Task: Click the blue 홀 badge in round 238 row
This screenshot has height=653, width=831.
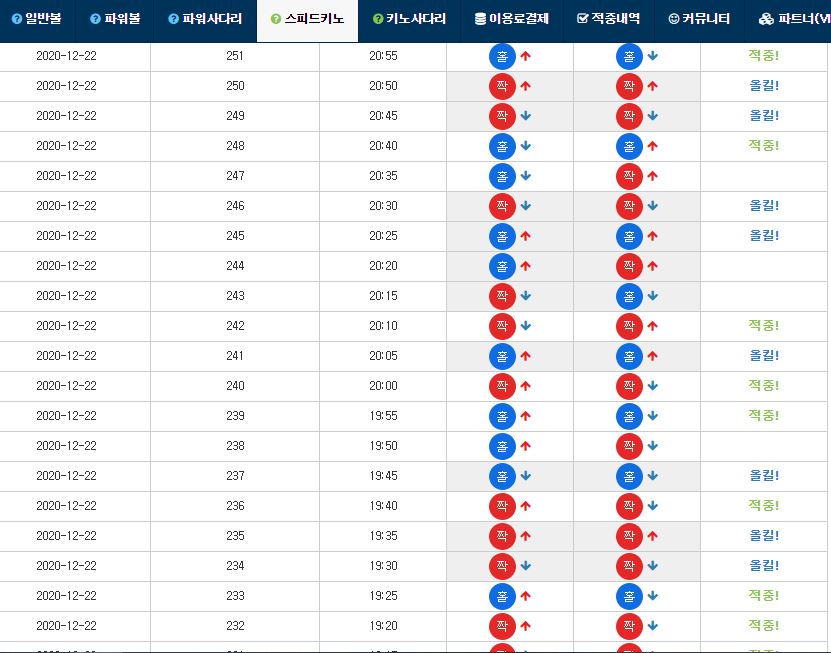Action: [502, 446]
